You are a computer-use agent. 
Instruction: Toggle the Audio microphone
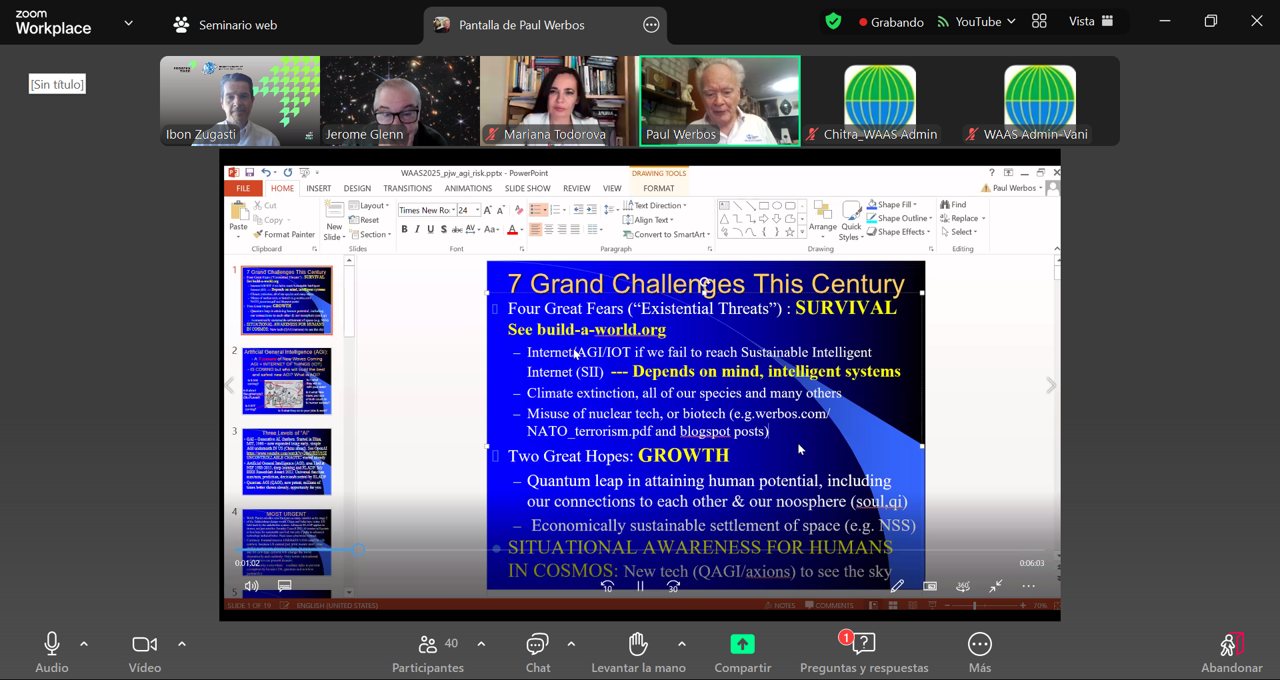pos(52,645)
